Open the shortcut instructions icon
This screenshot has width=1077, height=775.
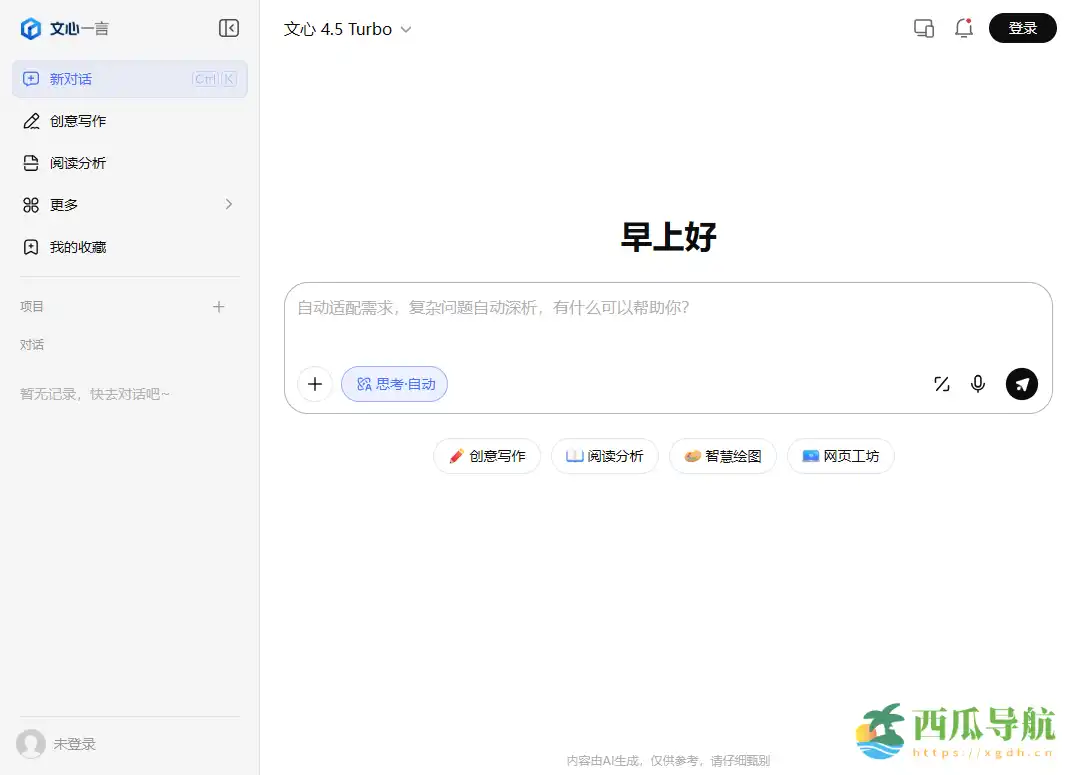coord(941,384)
